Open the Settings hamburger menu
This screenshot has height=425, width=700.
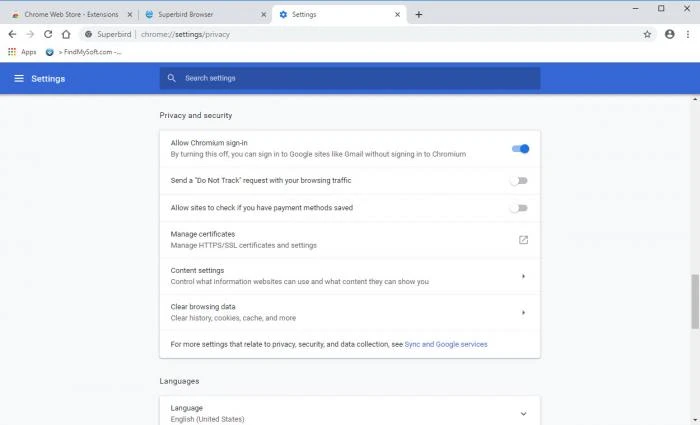pos(19,79)
